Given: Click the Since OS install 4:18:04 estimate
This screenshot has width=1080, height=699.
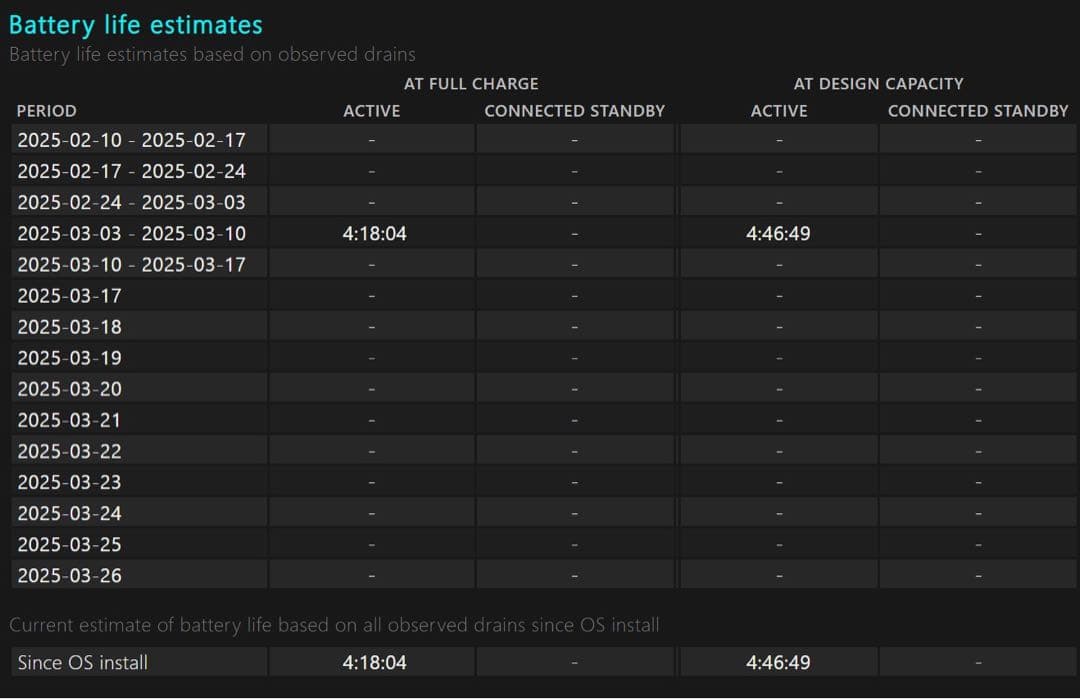Looking at the screenshot, I should 374,662.
